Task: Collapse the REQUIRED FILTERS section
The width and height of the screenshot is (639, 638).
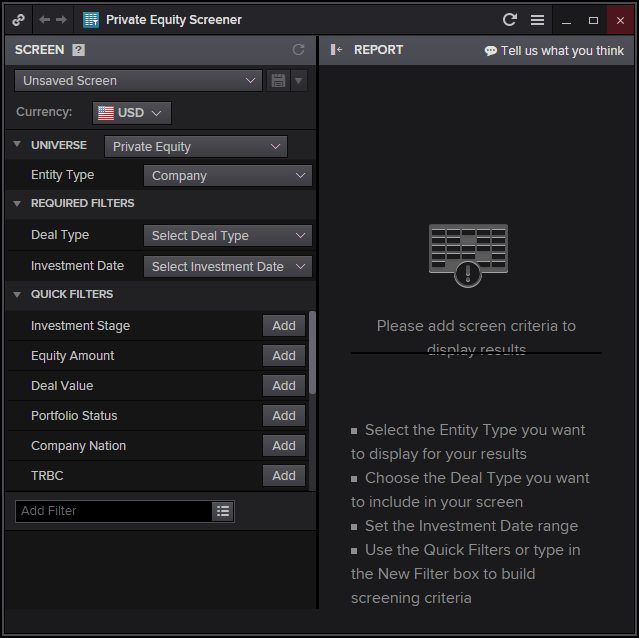Action: [17, 203]
